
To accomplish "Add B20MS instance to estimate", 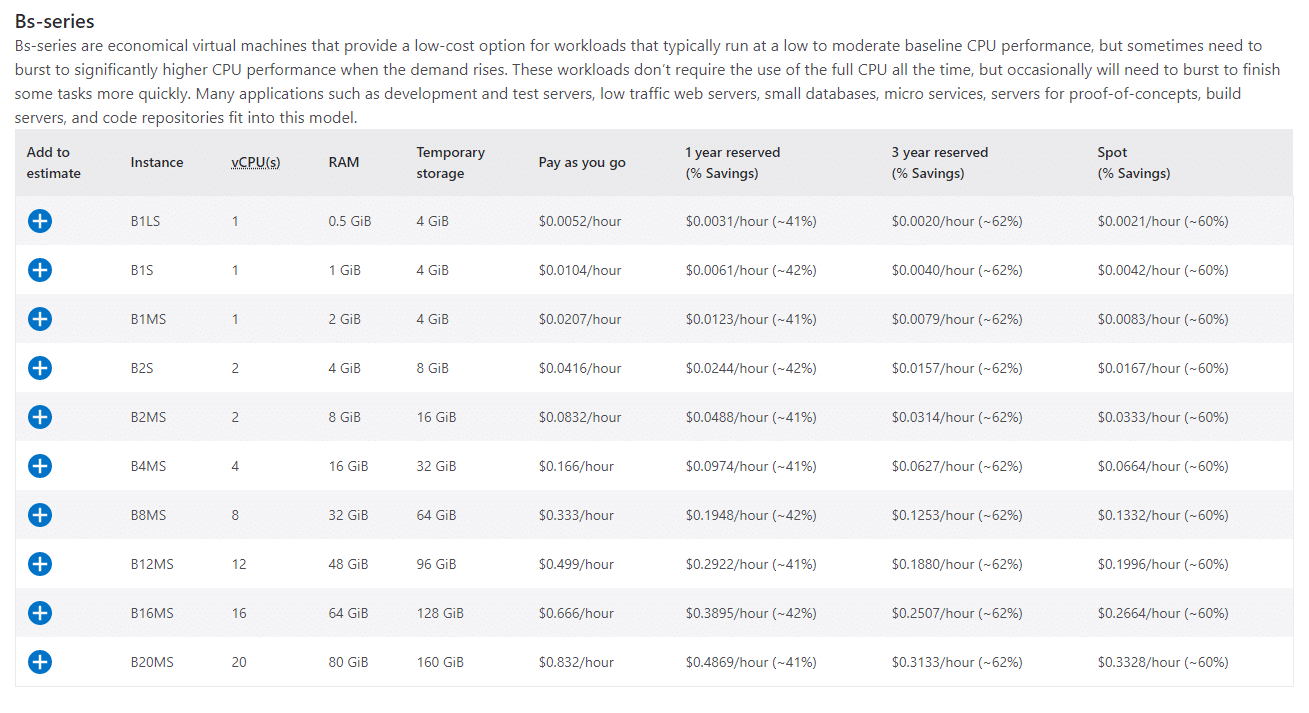I will [x=40, y=662].
